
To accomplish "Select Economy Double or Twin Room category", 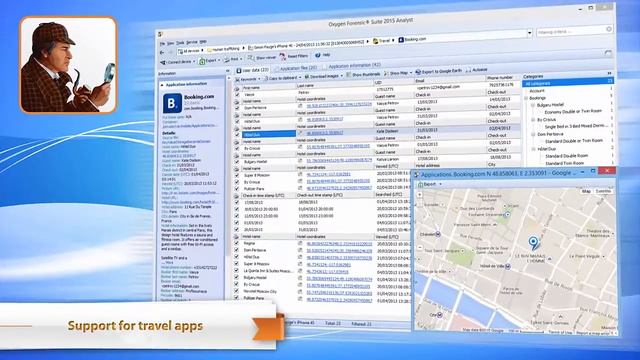I will coord(573,111).
